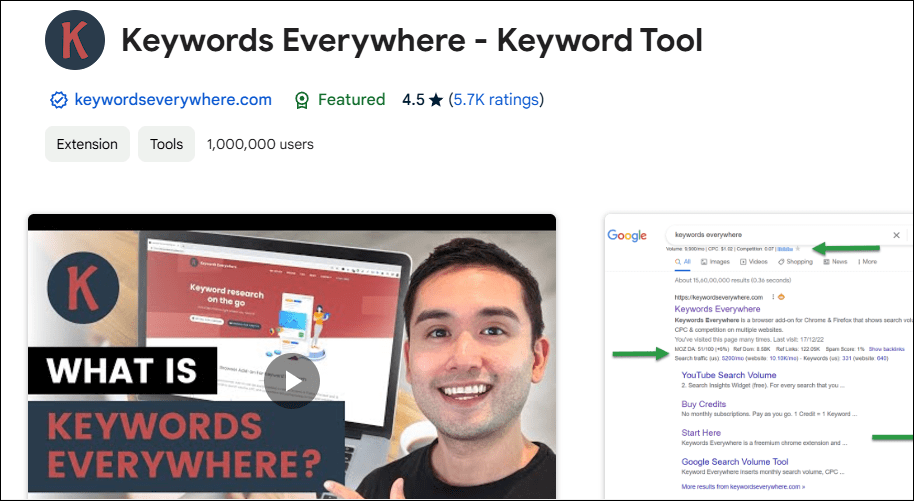
Task: Open the keywordseverywhere.com publisher link
Action: (x=173, y=100)
